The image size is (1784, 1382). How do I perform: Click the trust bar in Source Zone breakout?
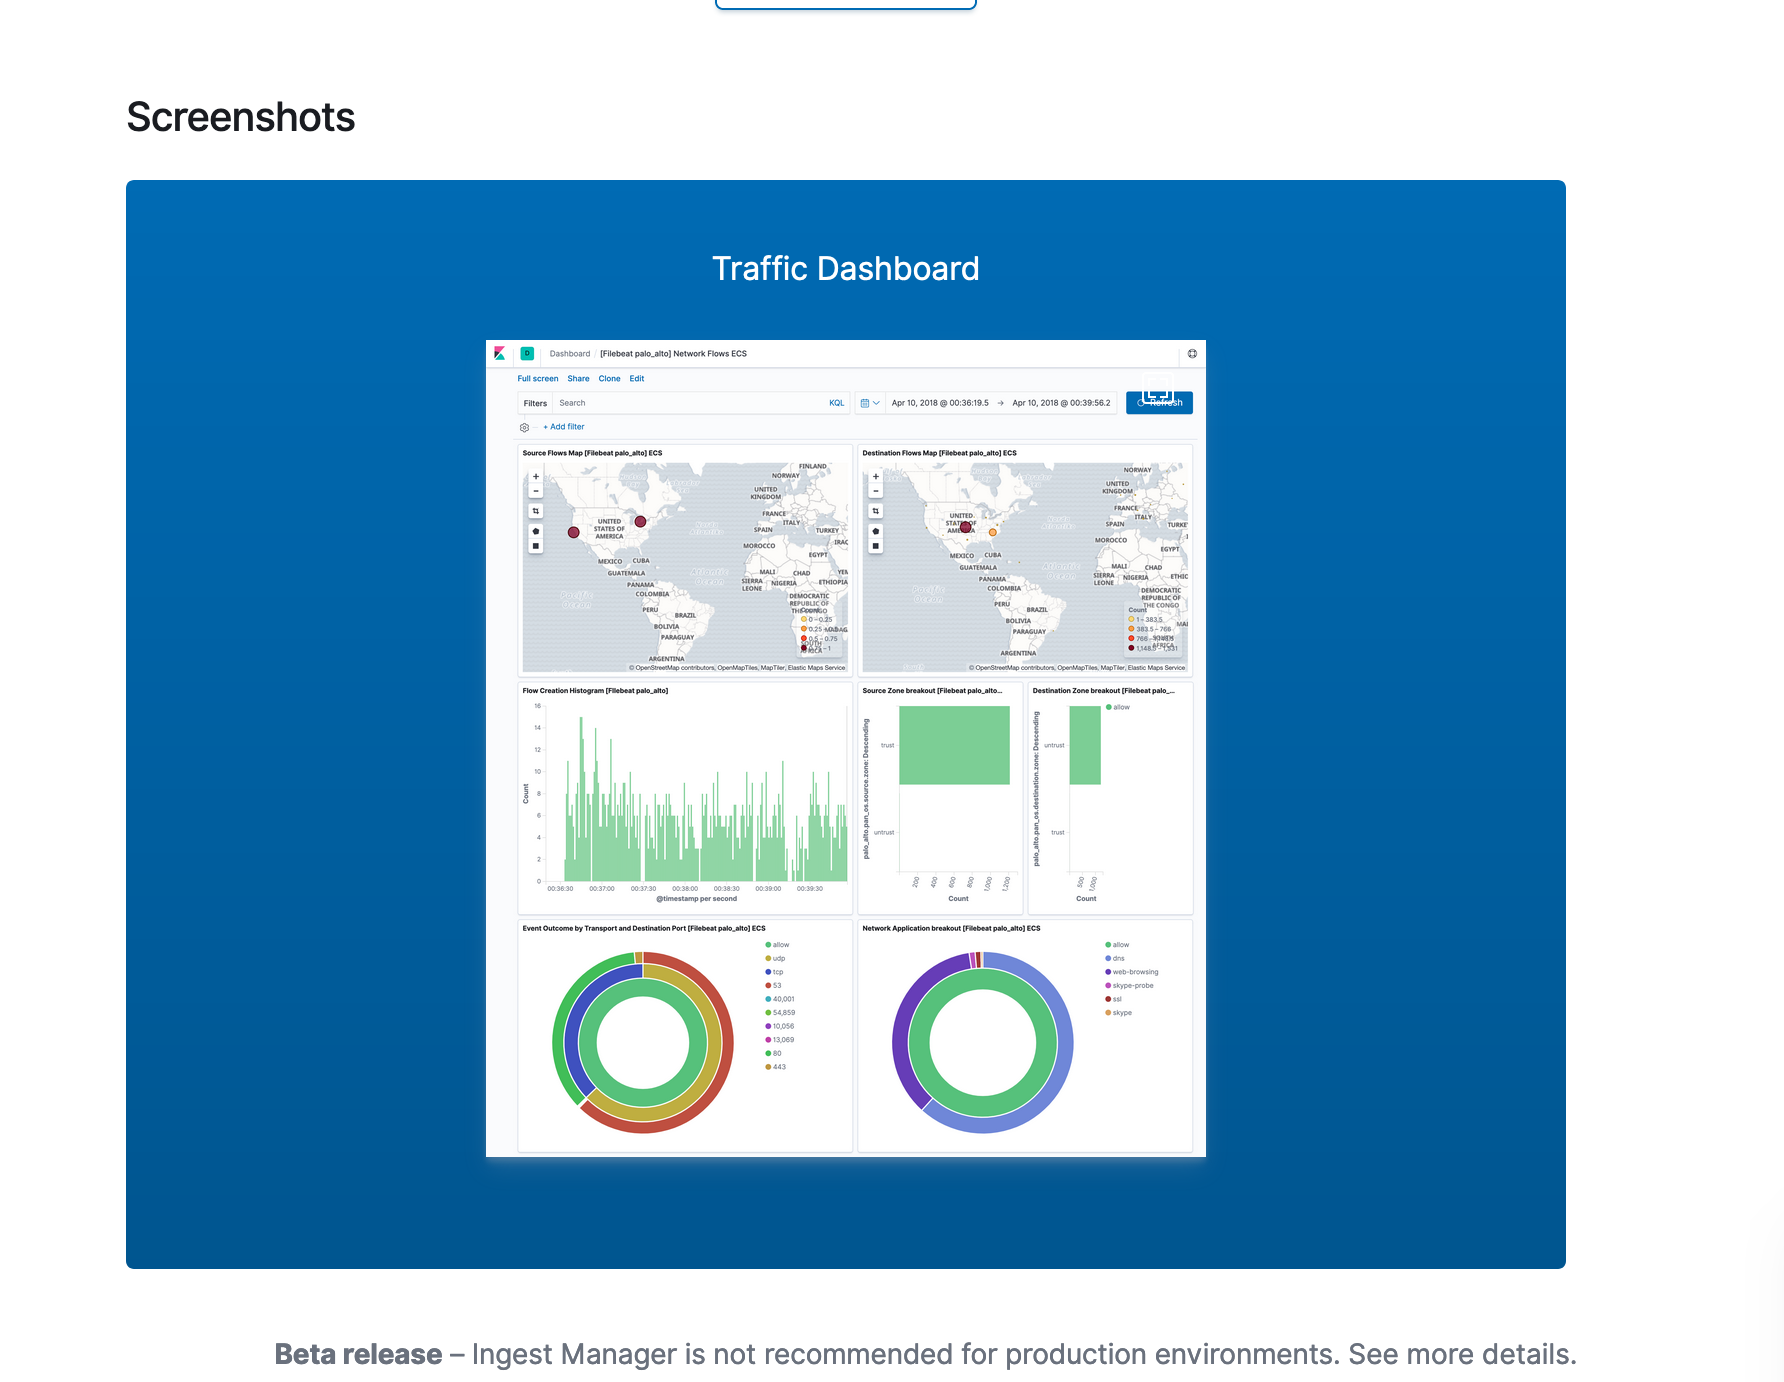point(954,745)
